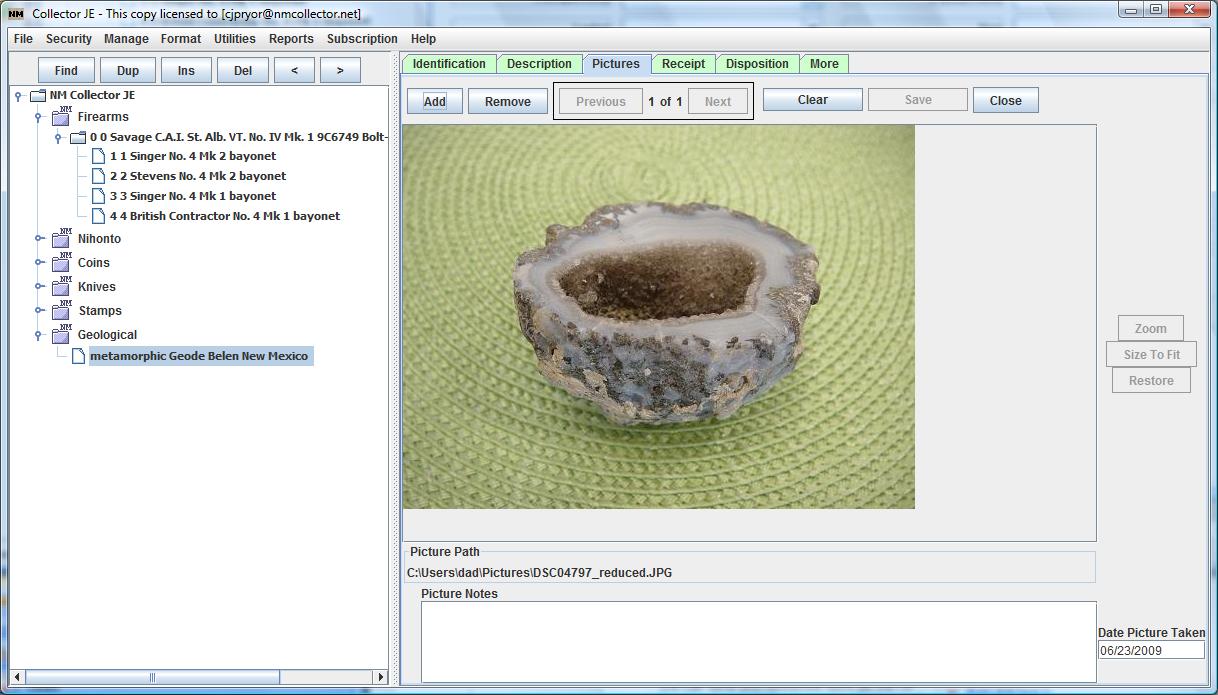Select the Singer No. 4 Mk 1 bayonet entry
Screen dimensions: 1218x695
click(x=193, y=196)
